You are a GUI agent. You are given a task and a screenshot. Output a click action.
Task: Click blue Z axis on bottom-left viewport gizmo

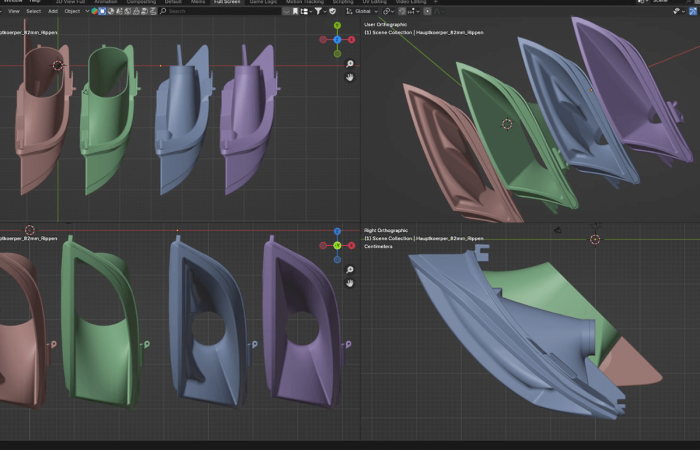click(x=337, y=231)
